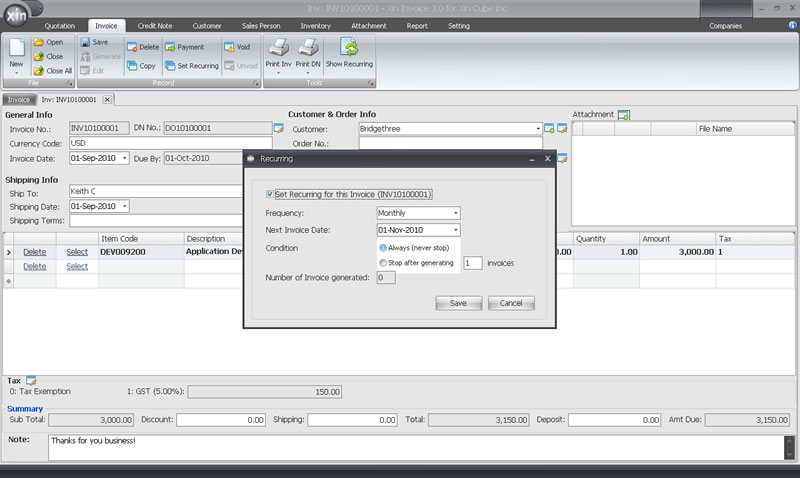Click the Companies menu item

click(x=725, y=26)
